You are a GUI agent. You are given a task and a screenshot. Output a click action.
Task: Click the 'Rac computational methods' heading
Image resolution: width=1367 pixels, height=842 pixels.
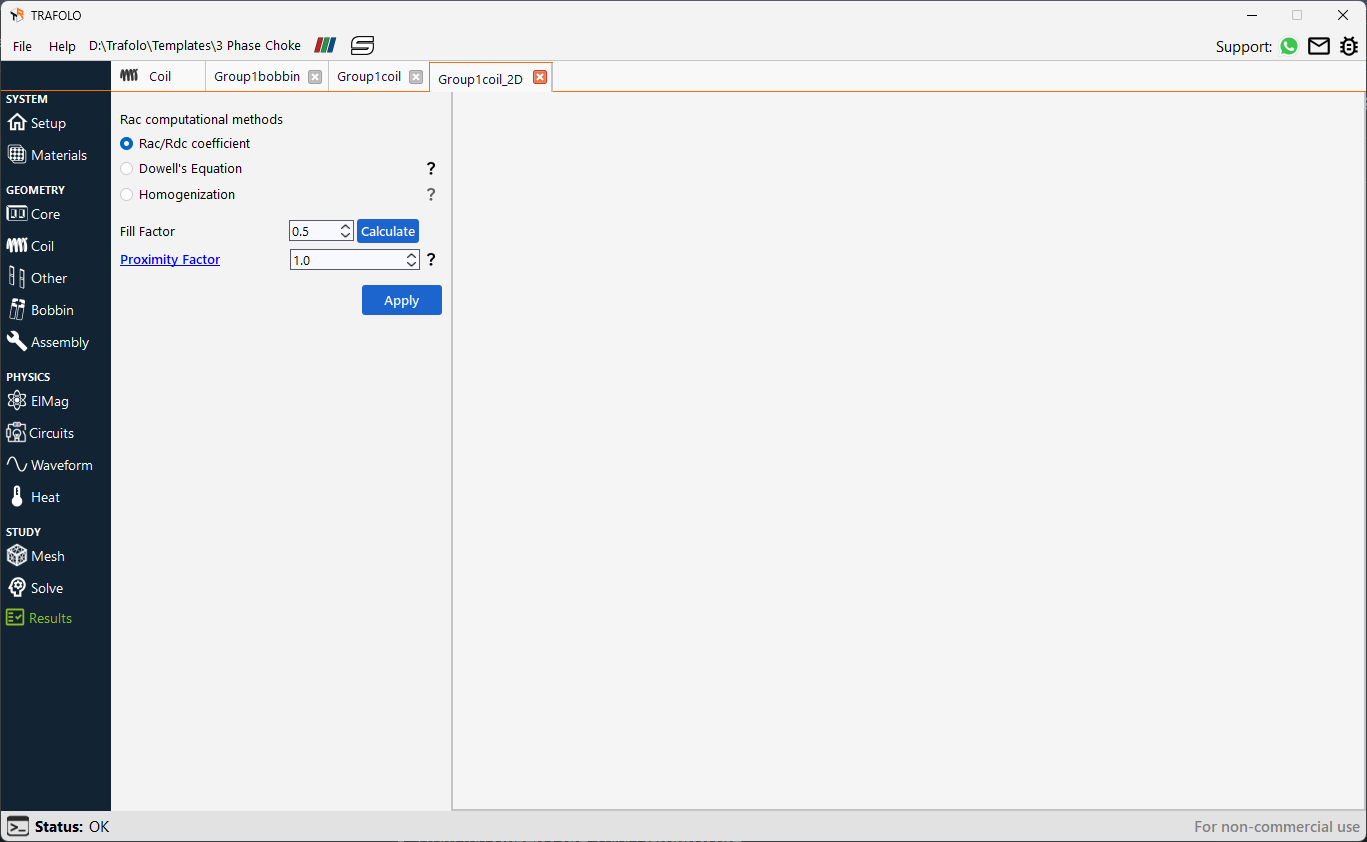[201, 119]
